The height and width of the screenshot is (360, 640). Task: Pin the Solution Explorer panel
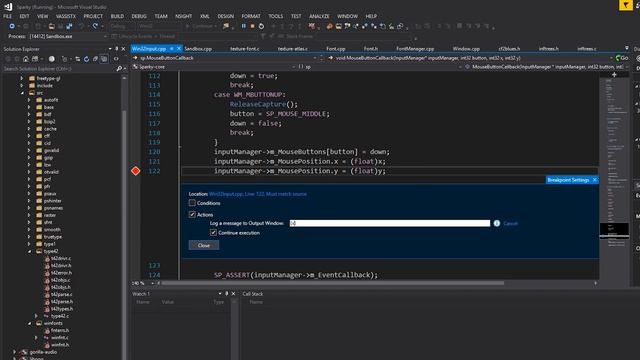point(116,49)
